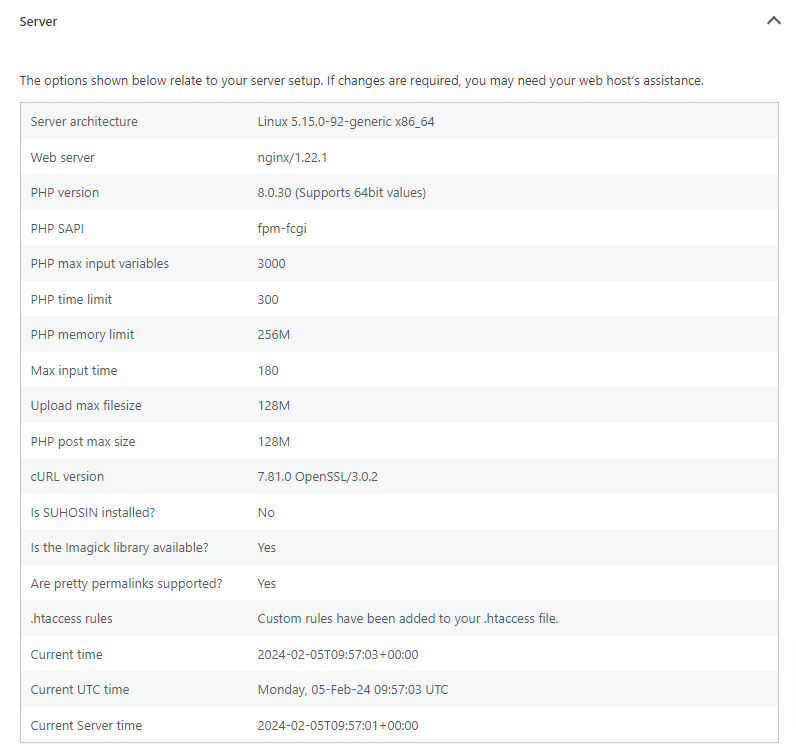The width and height of the screenshot is (796, 754).
Task: Click the PHP max input variables label
Action: click(x=100, y=264)
